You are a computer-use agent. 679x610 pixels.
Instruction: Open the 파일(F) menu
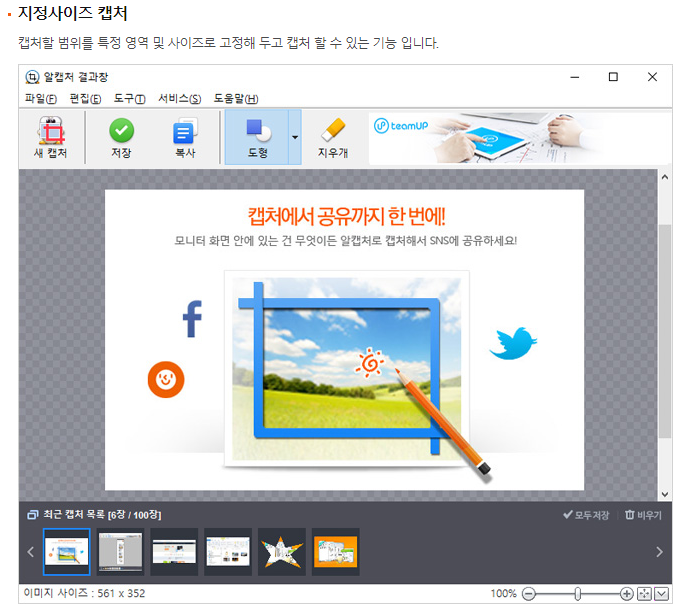click(41, 99)
